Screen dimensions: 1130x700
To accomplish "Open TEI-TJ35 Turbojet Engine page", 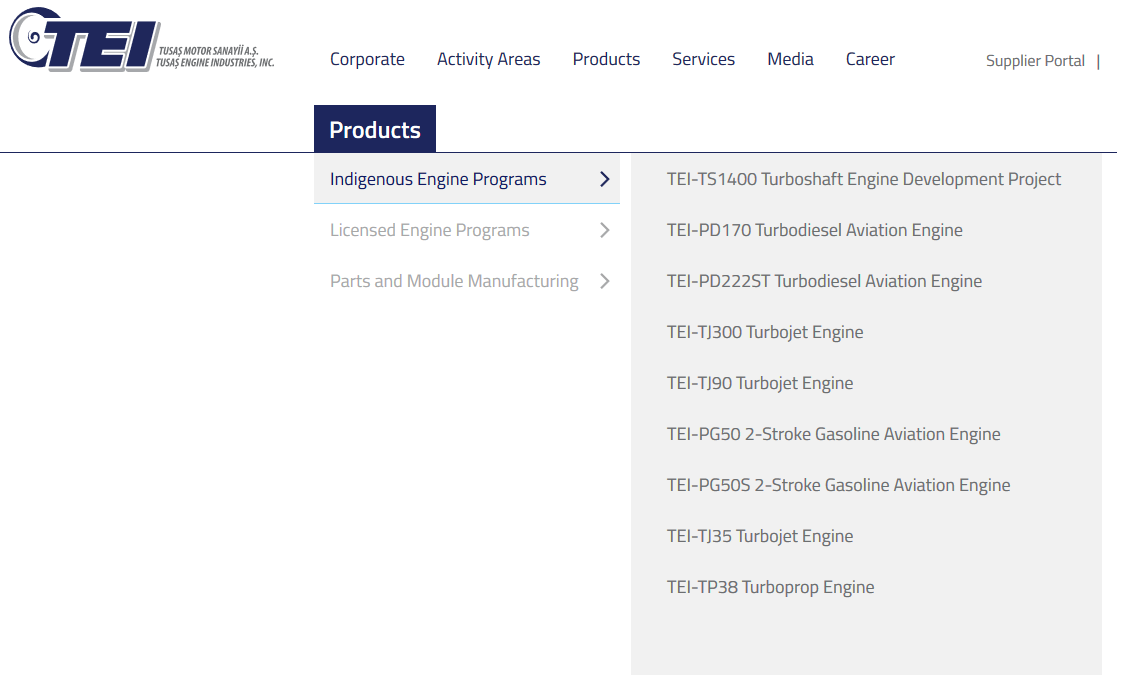I will 760,536.
